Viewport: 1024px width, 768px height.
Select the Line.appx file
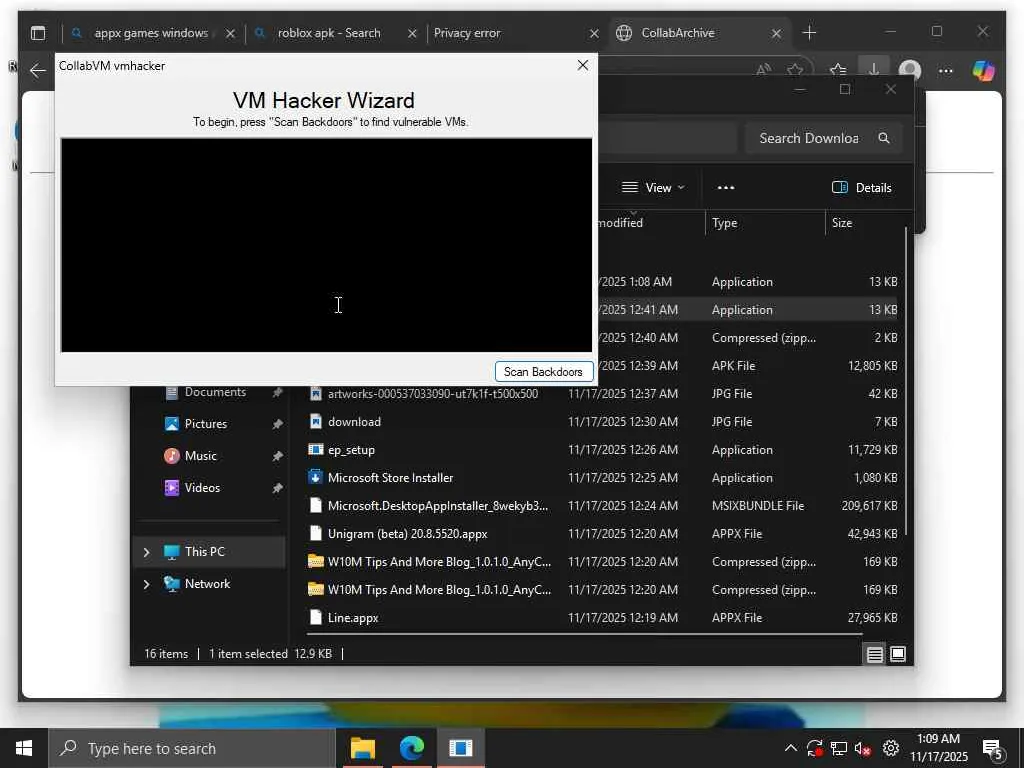coord(601,617)
